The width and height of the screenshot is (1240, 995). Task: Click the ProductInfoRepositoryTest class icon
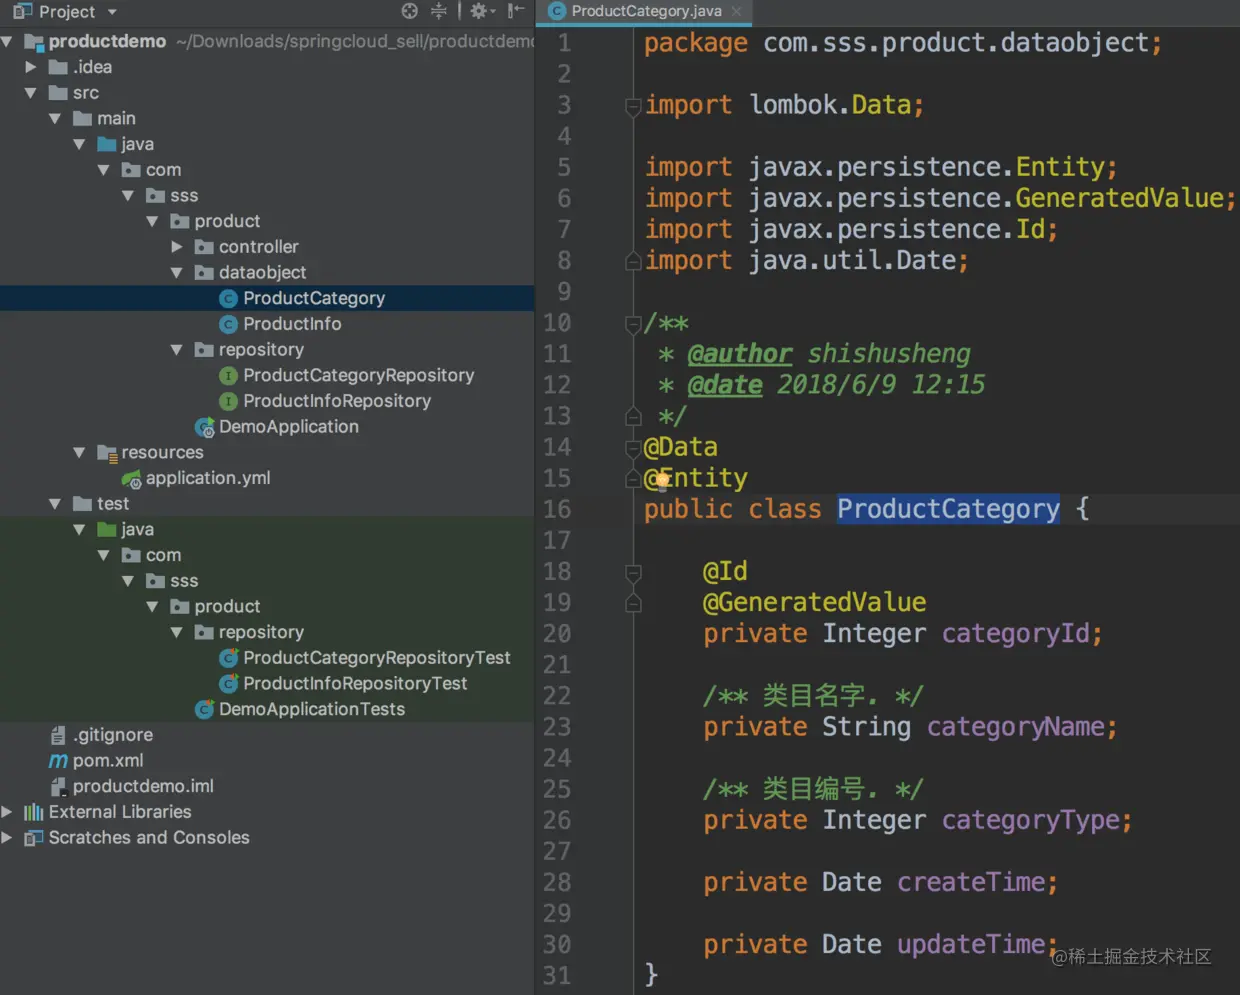[x=228, y=684]
